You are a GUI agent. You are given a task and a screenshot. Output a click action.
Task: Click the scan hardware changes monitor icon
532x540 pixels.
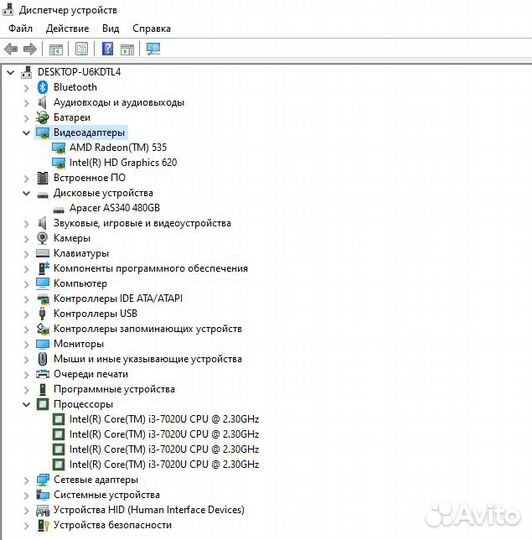click(x=153, y=49)
